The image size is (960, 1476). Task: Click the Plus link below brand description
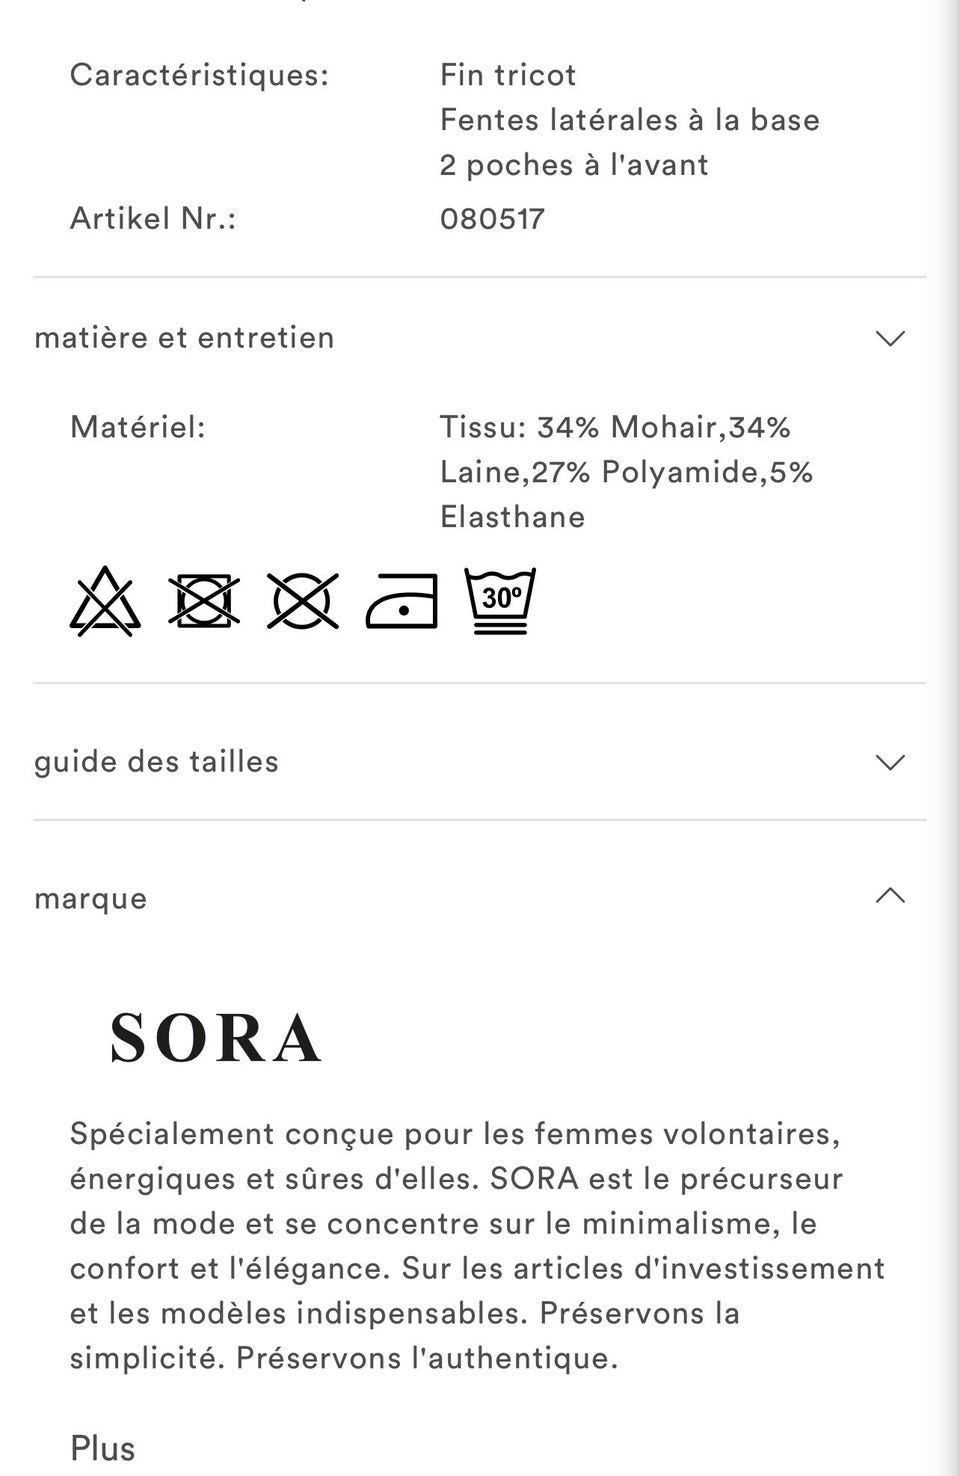tap(102, 1448)
